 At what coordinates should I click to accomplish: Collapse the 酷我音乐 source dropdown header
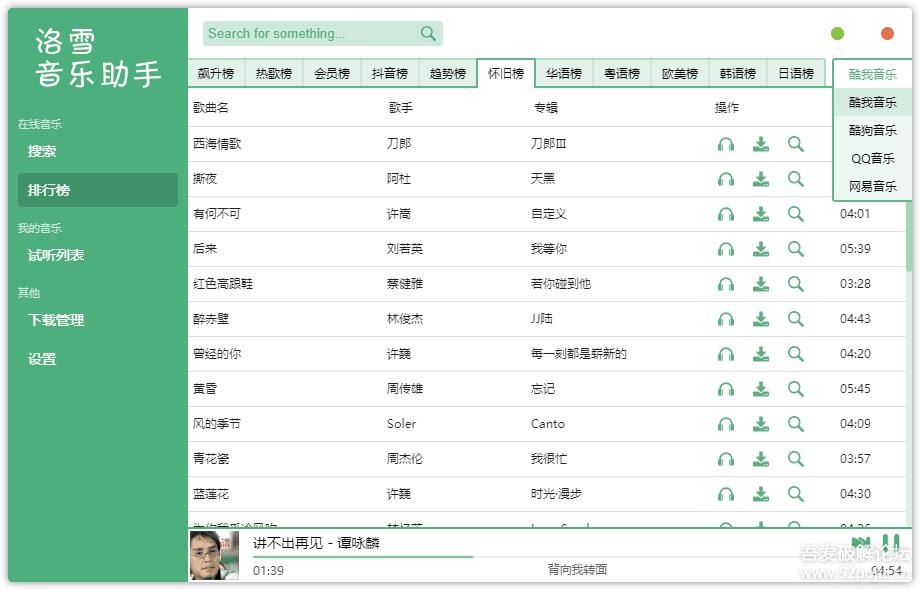872,74
